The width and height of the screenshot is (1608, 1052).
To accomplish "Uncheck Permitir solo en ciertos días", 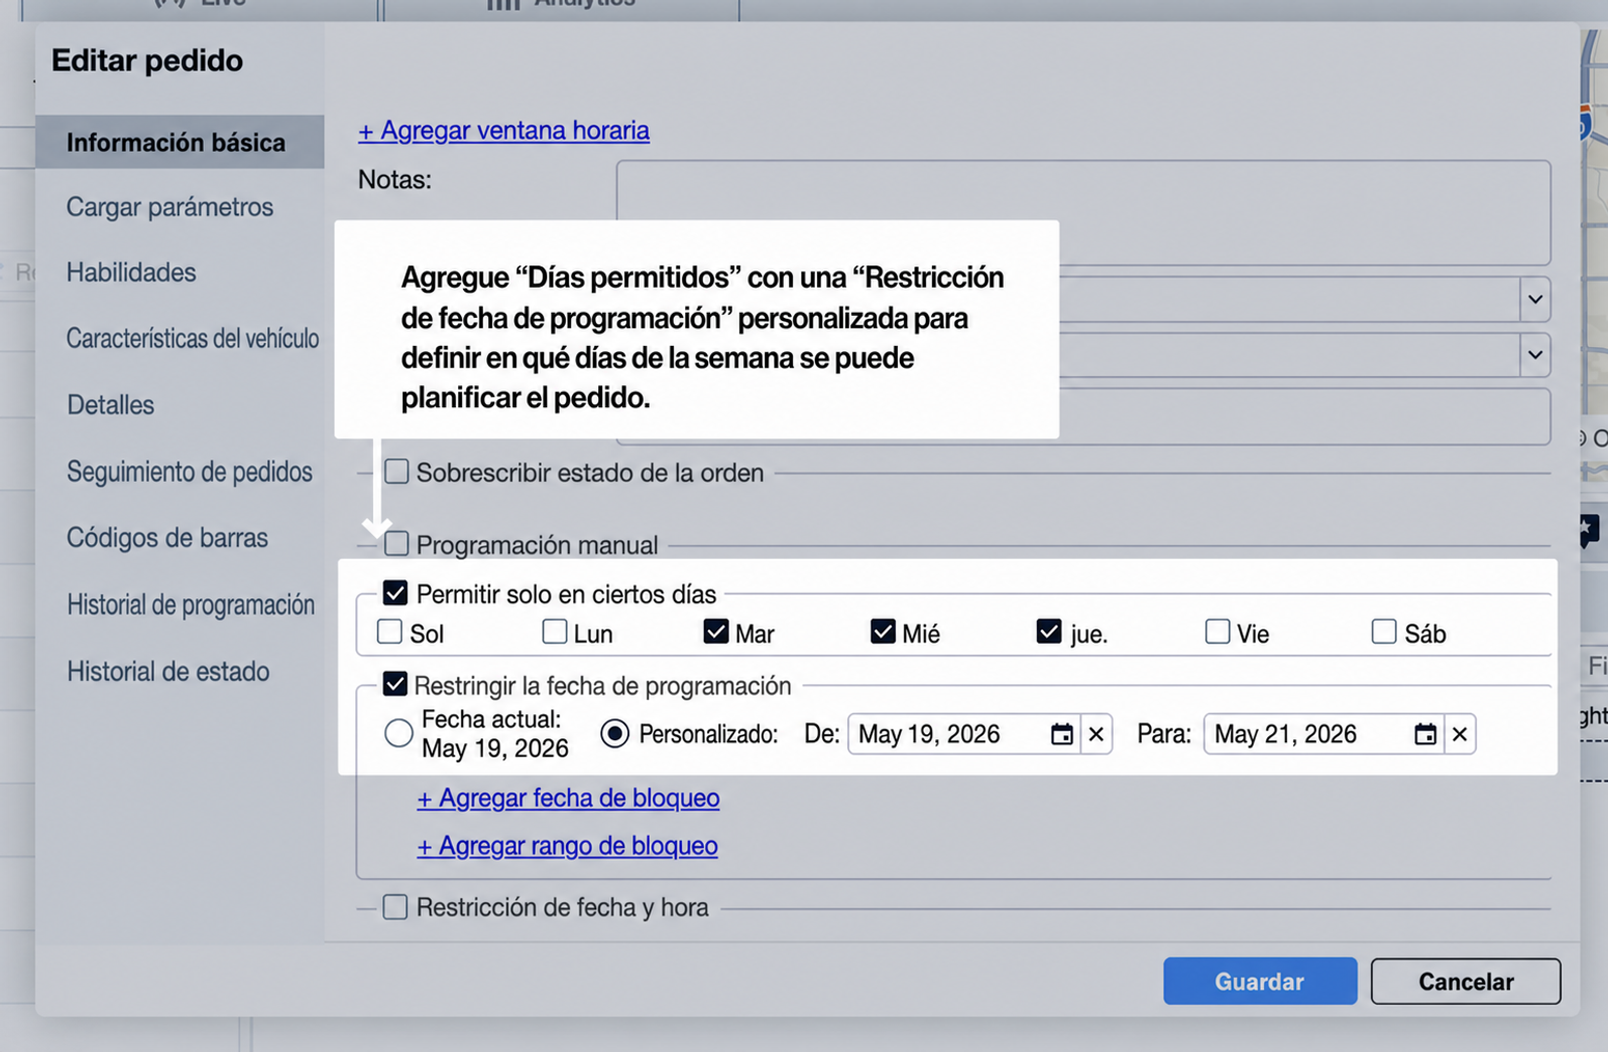I will click(x=395, y=593).
